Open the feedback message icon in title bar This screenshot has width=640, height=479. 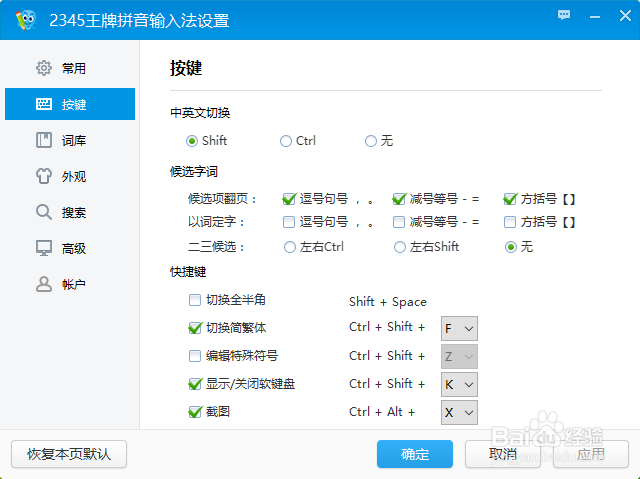pyautogui.click(x=564, y=16)
